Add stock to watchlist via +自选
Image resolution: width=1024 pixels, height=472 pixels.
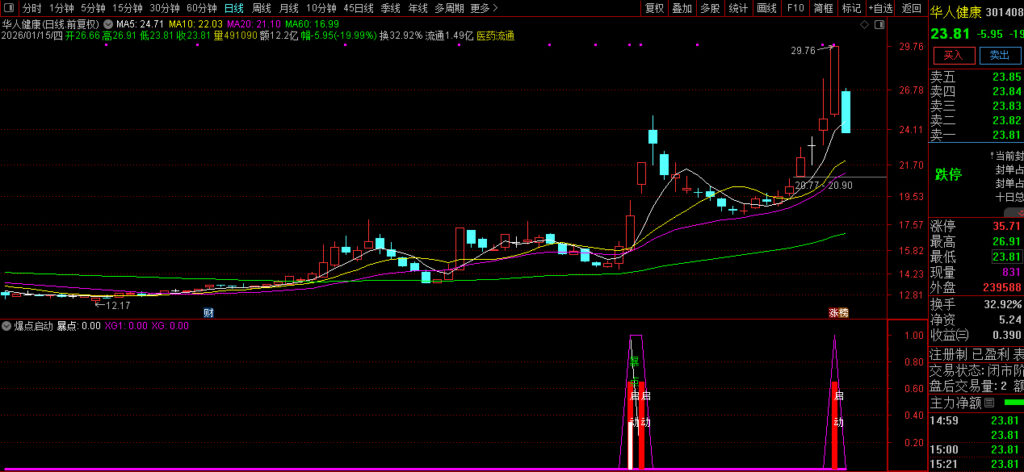pos(880,8)
